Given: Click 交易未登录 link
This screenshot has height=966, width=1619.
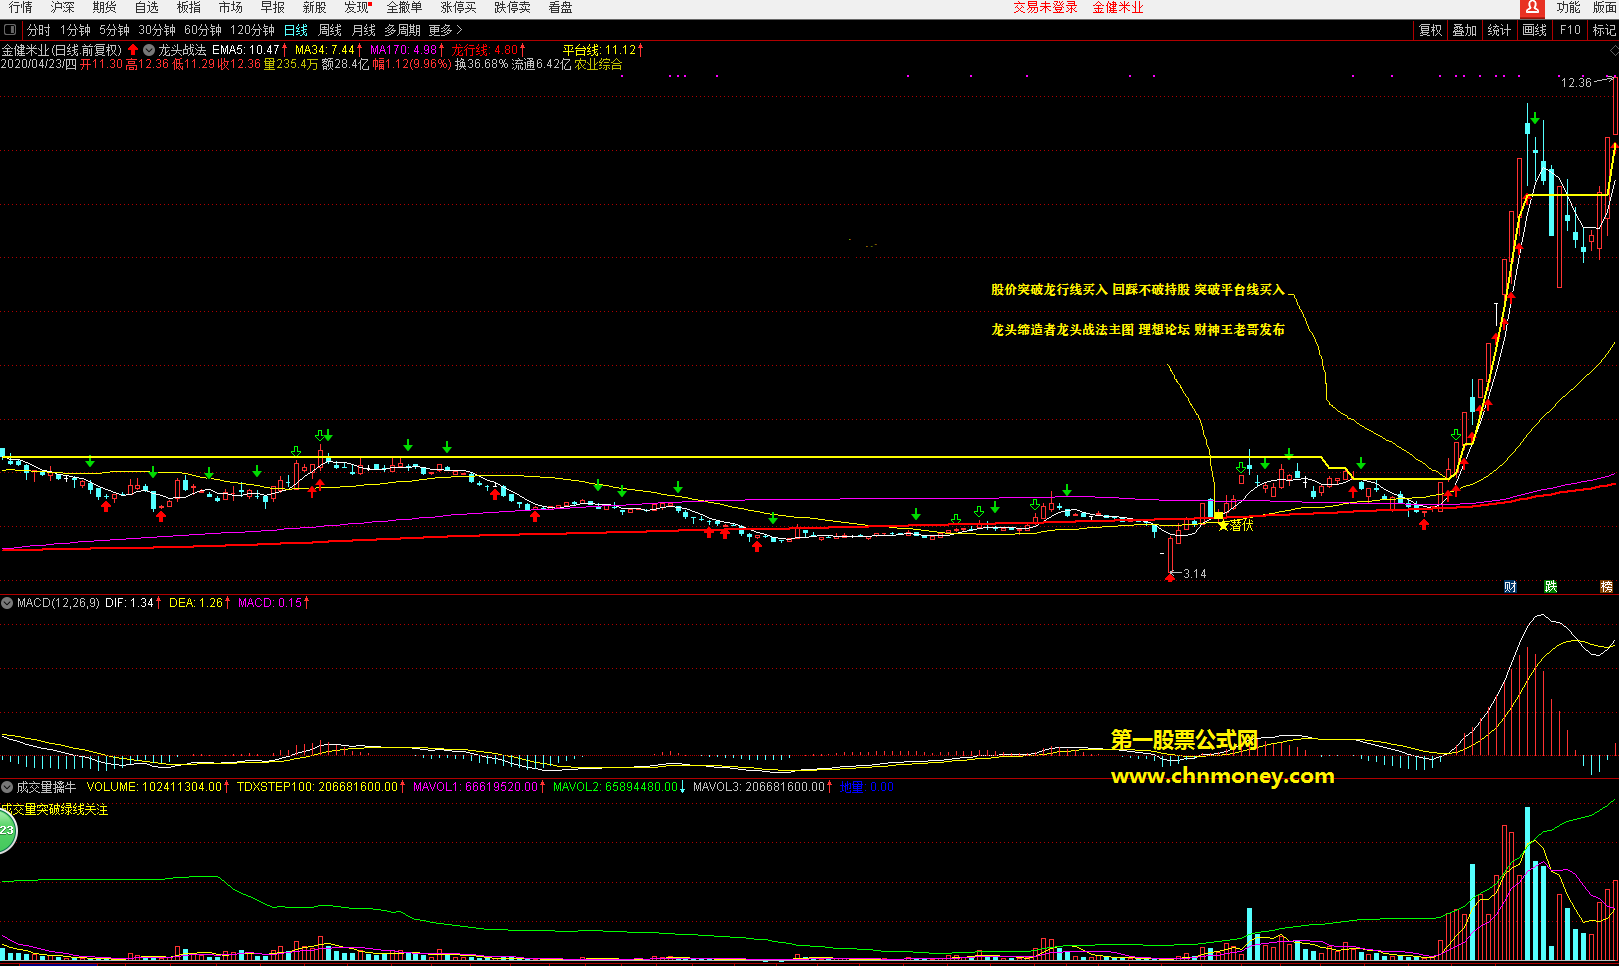Looking at the screenshot, I should click(1045, 7).
